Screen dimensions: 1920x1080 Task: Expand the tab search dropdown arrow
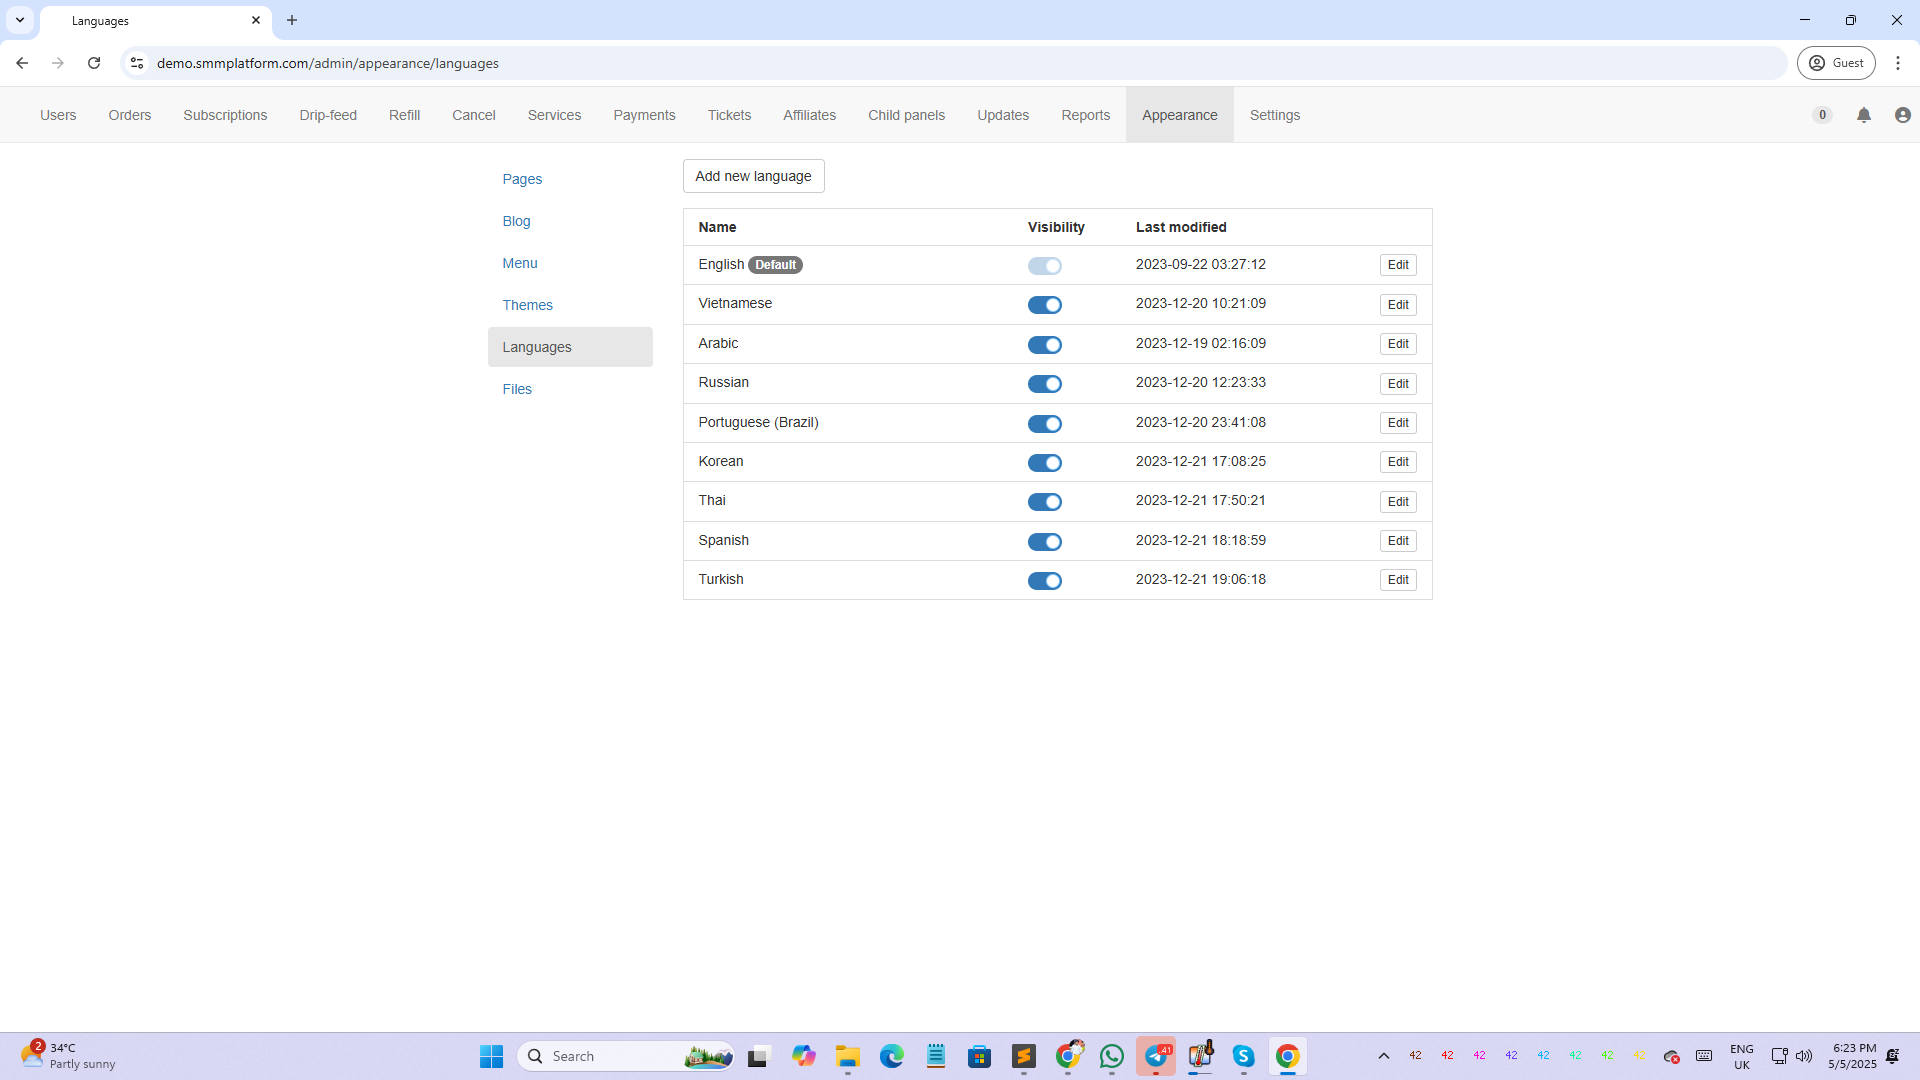tap(20, 20)
